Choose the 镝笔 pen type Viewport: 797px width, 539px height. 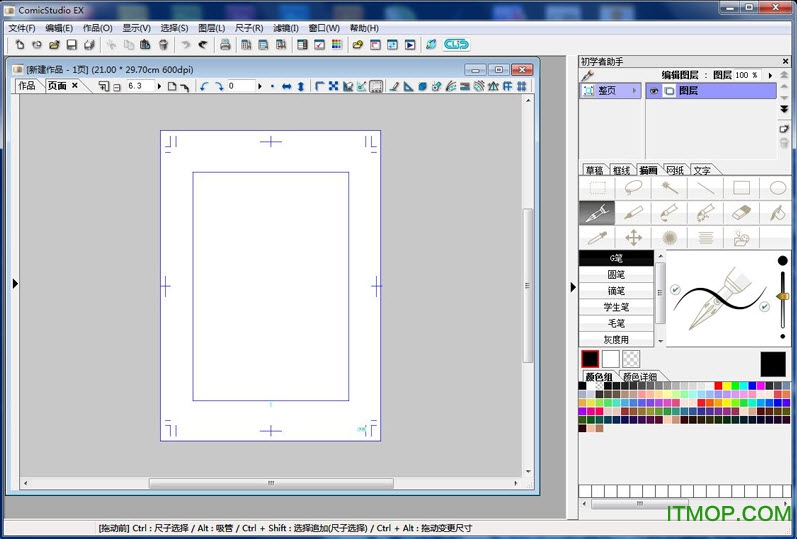pyautogui.click(x=616, y=291)
